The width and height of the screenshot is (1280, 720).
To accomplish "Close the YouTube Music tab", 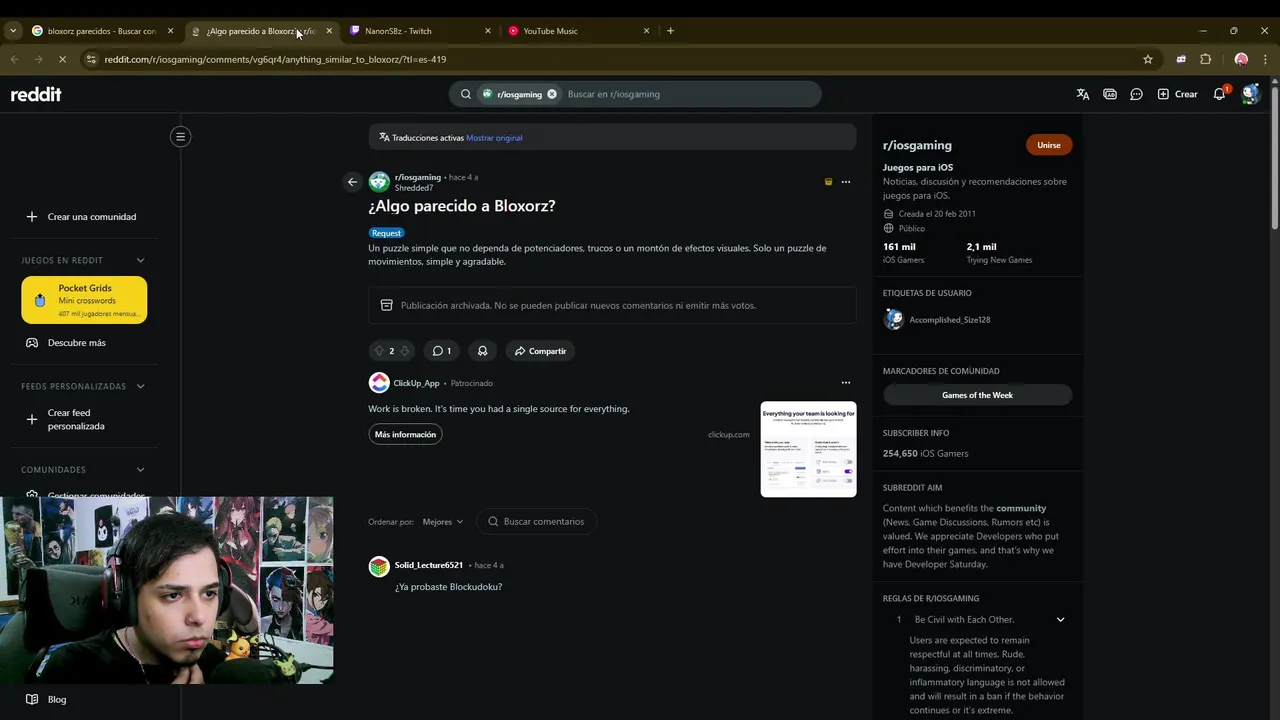I will point(647,31).
